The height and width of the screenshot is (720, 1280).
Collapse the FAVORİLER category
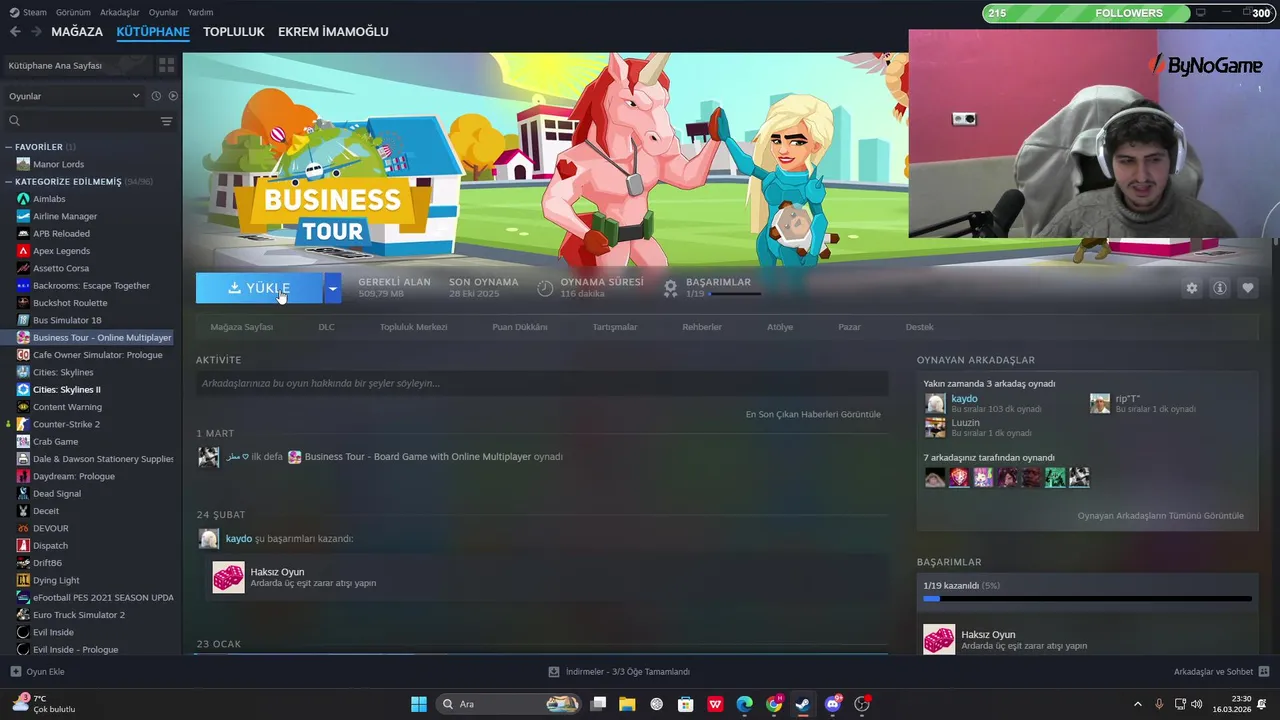click(x=9, y=147)
